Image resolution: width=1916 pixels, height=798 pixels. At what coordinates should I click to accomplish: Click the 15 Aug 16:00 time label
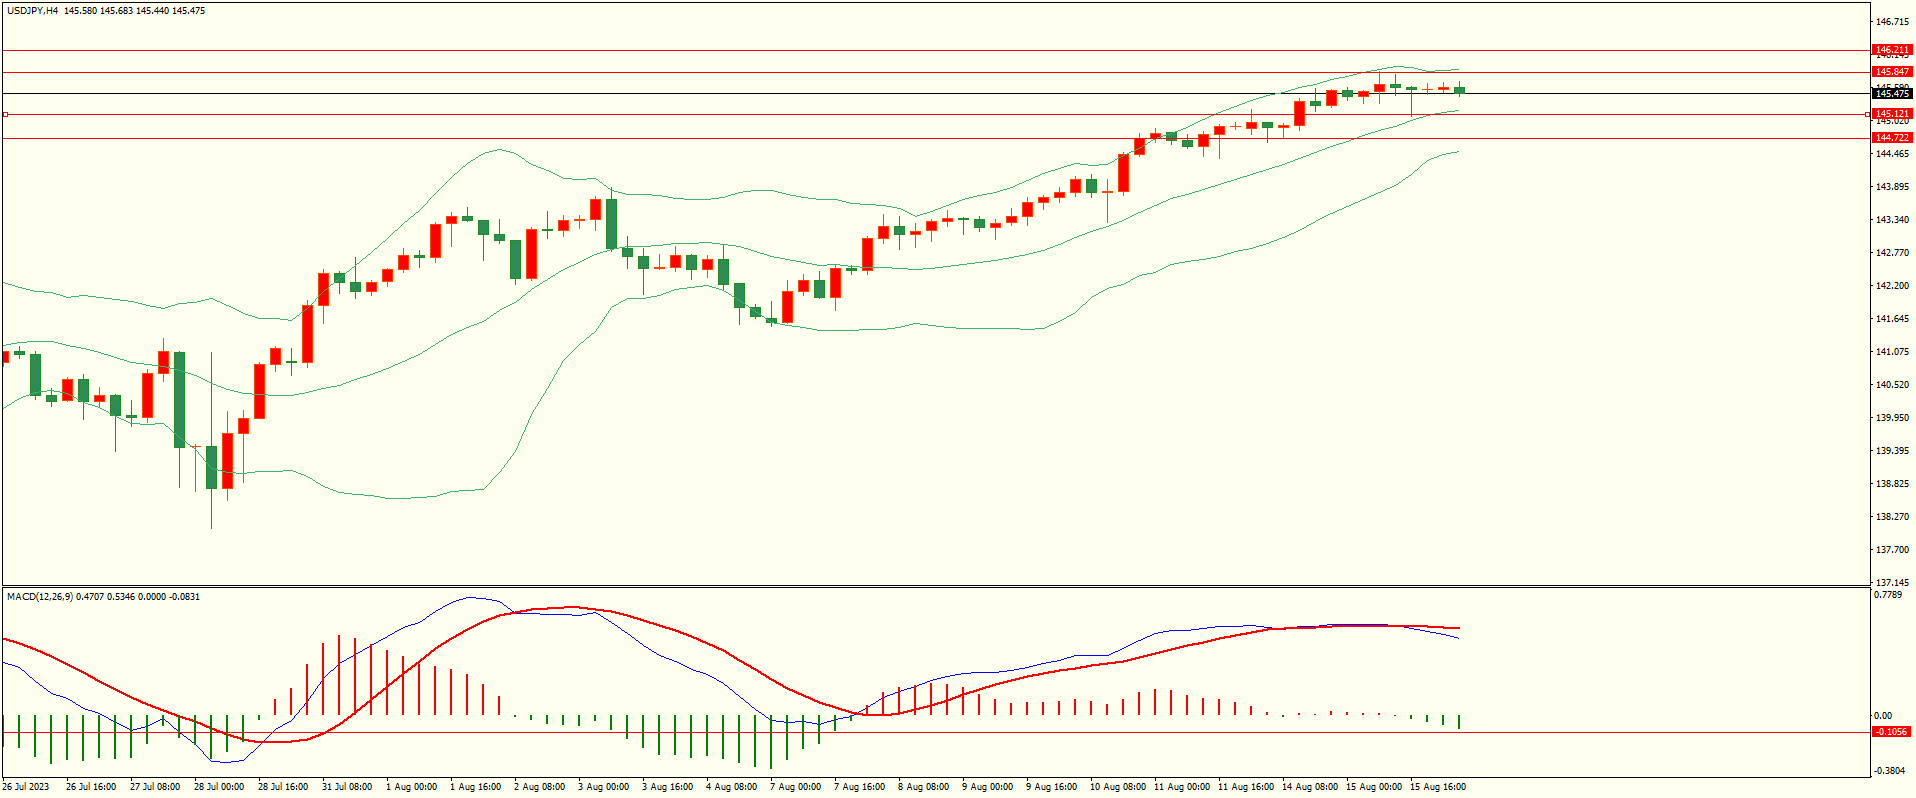coord(1437,787)
